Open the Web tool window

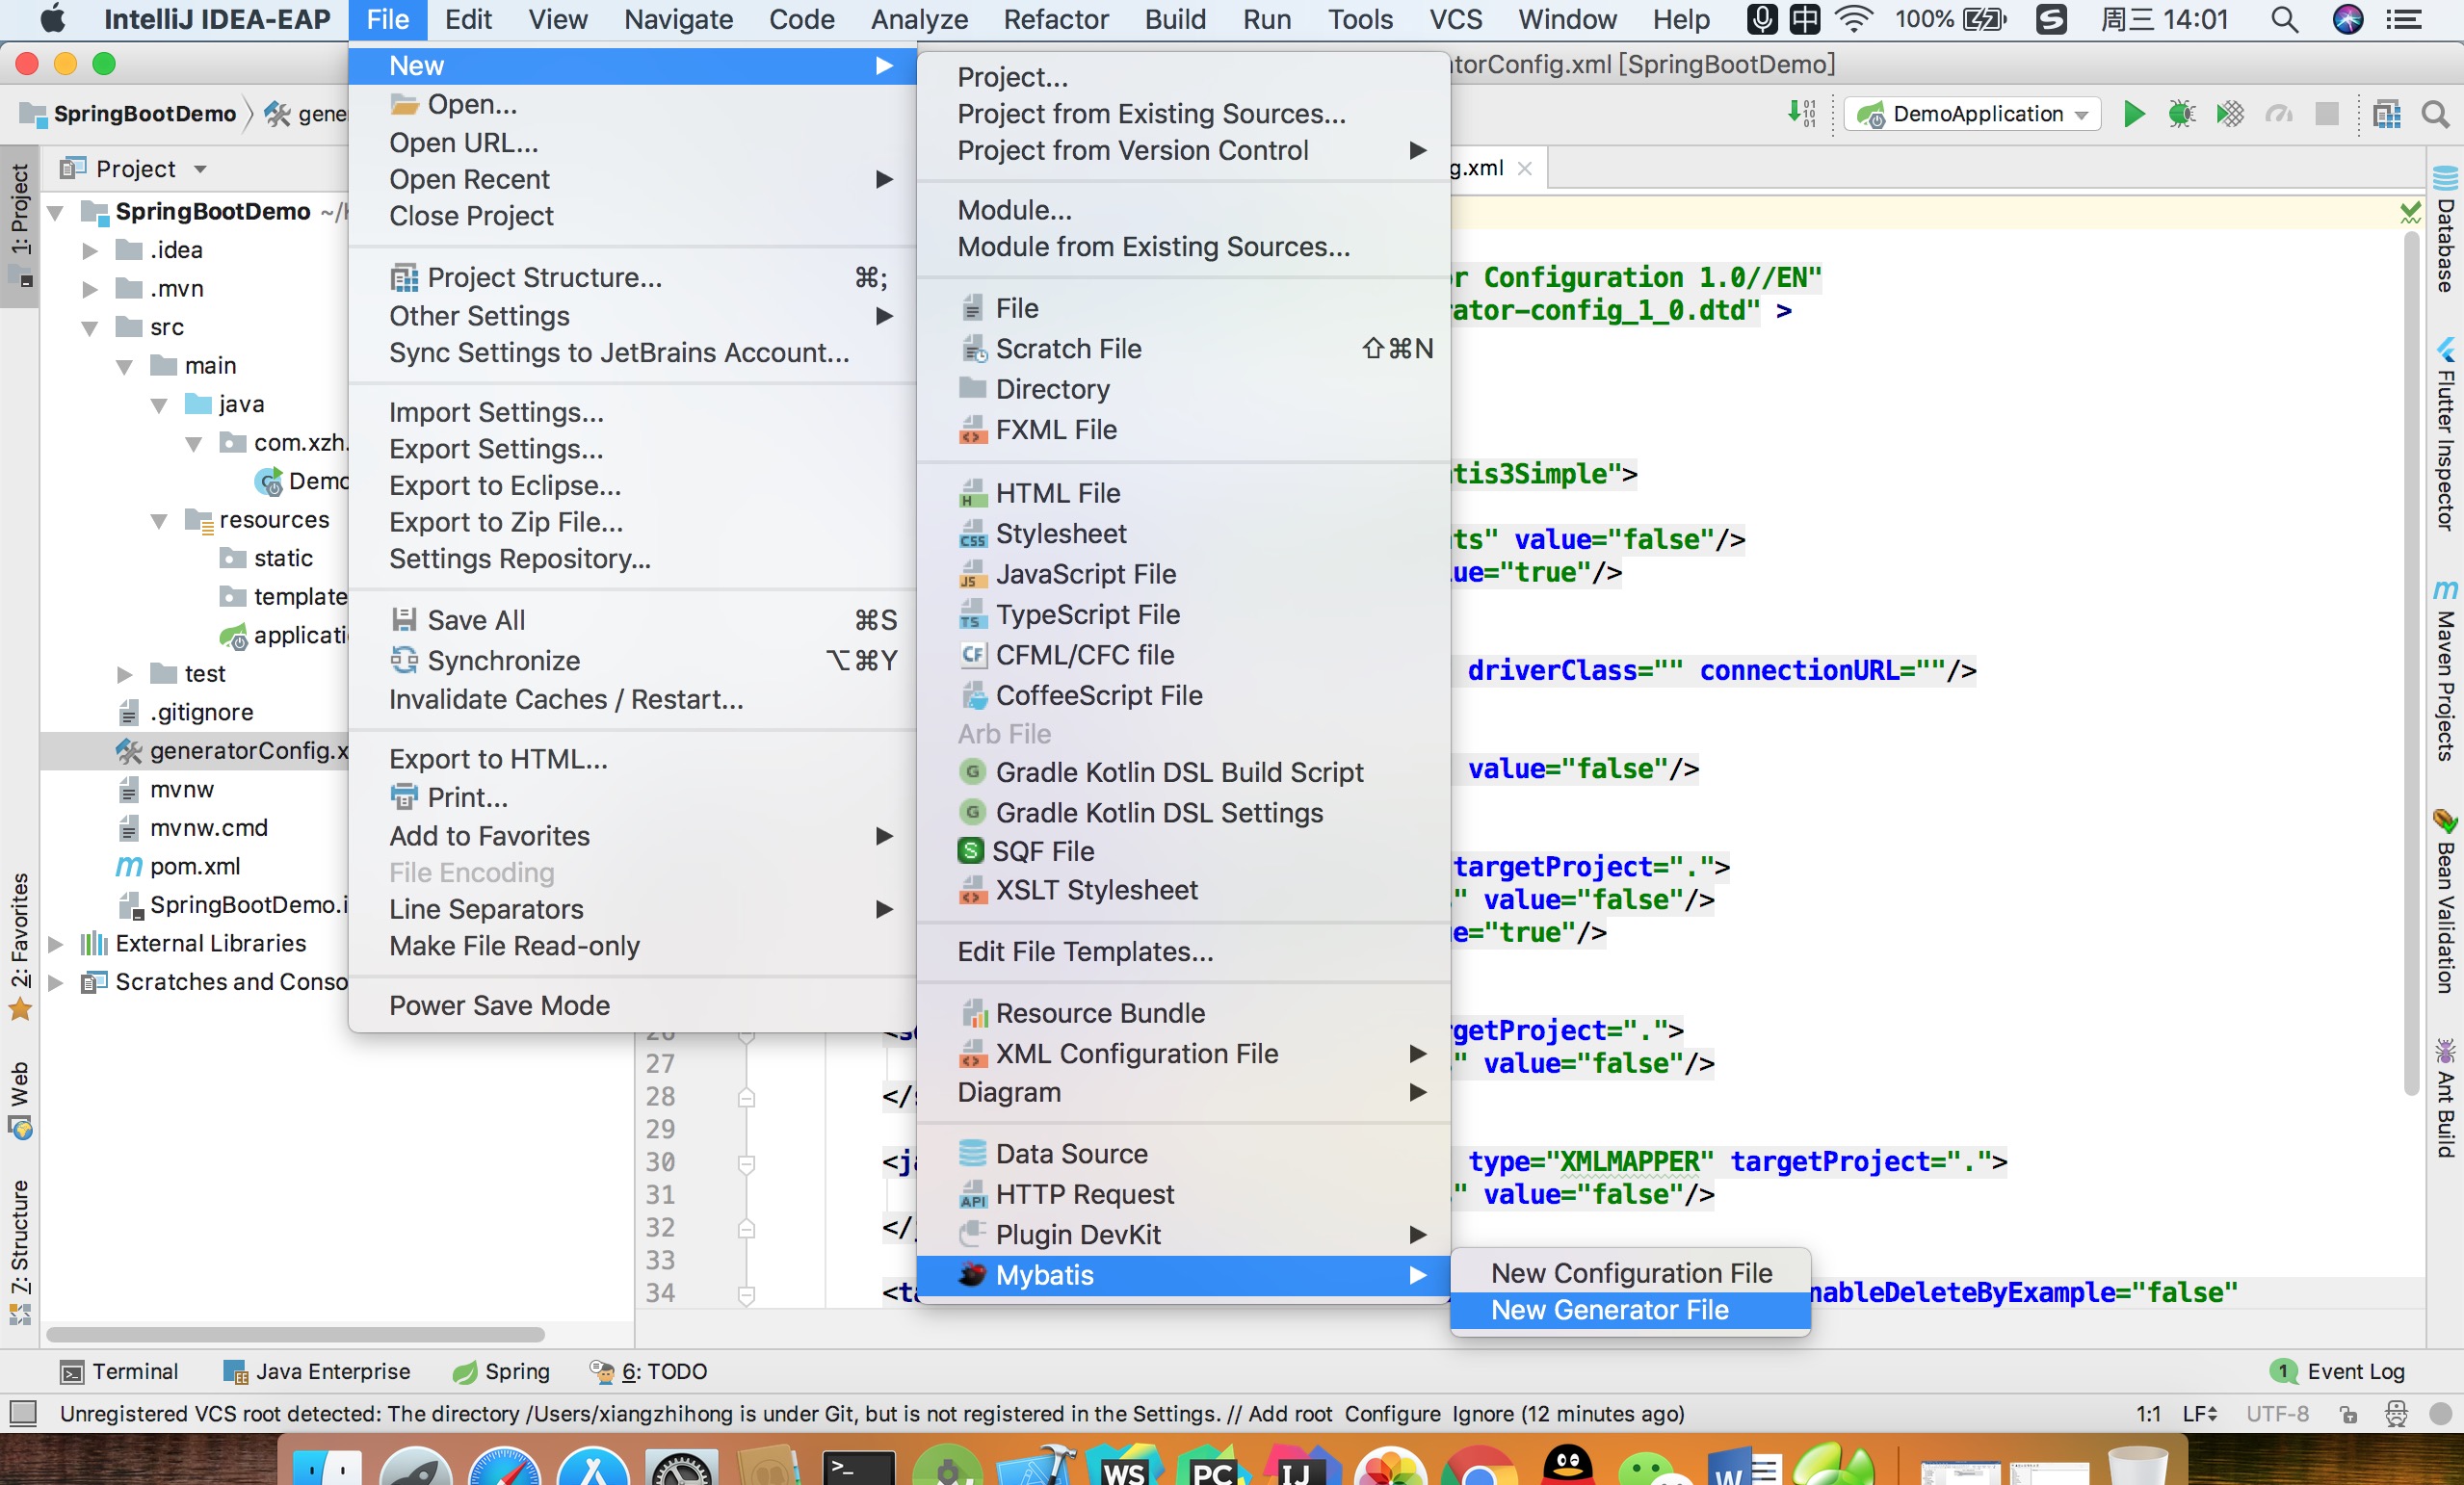pos(20,1100)
